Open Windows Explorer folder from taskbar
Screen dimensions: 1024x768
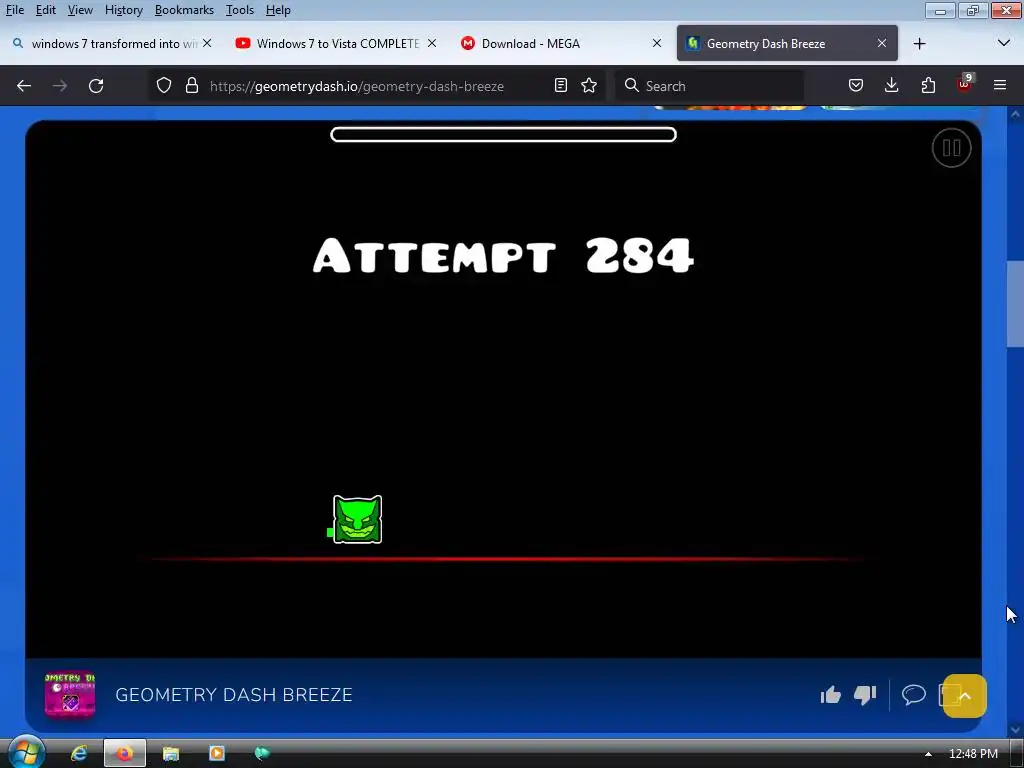[171, 754]
